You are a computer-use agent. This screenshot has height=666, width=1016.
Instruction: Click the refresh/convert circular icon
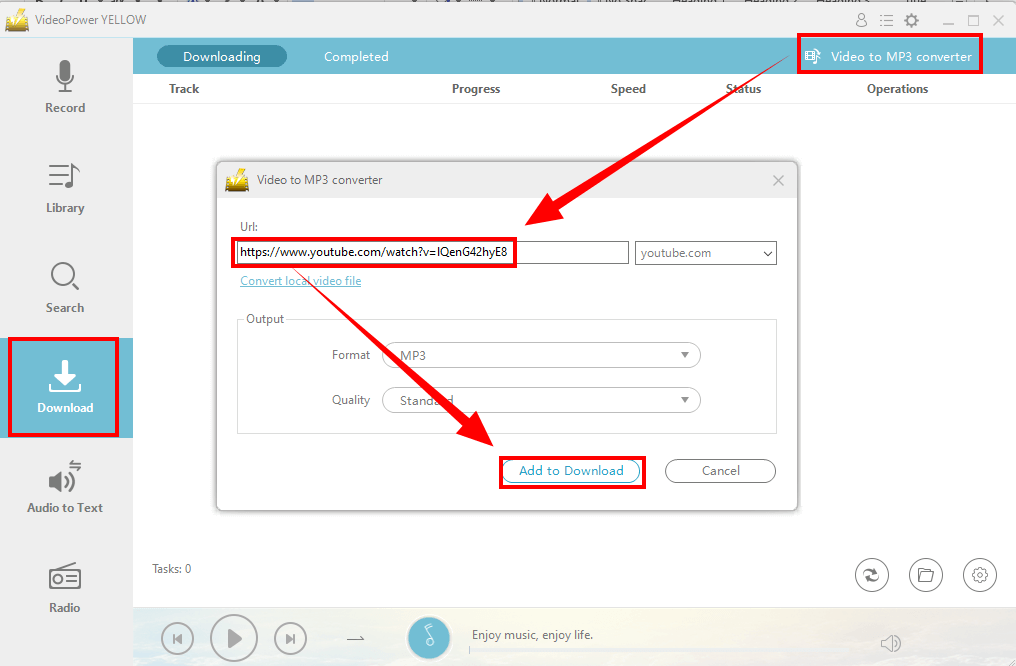pos(872,575)
